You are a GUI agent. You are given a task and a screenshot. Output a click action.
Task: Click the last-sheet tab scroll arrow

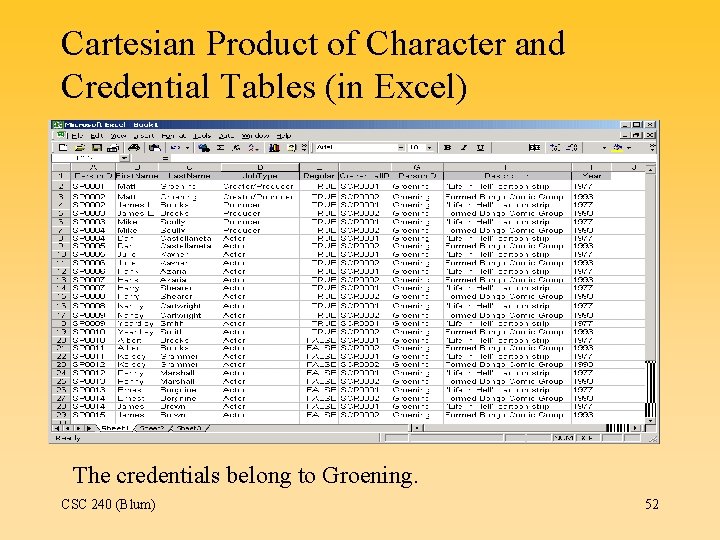click(89, 428)
